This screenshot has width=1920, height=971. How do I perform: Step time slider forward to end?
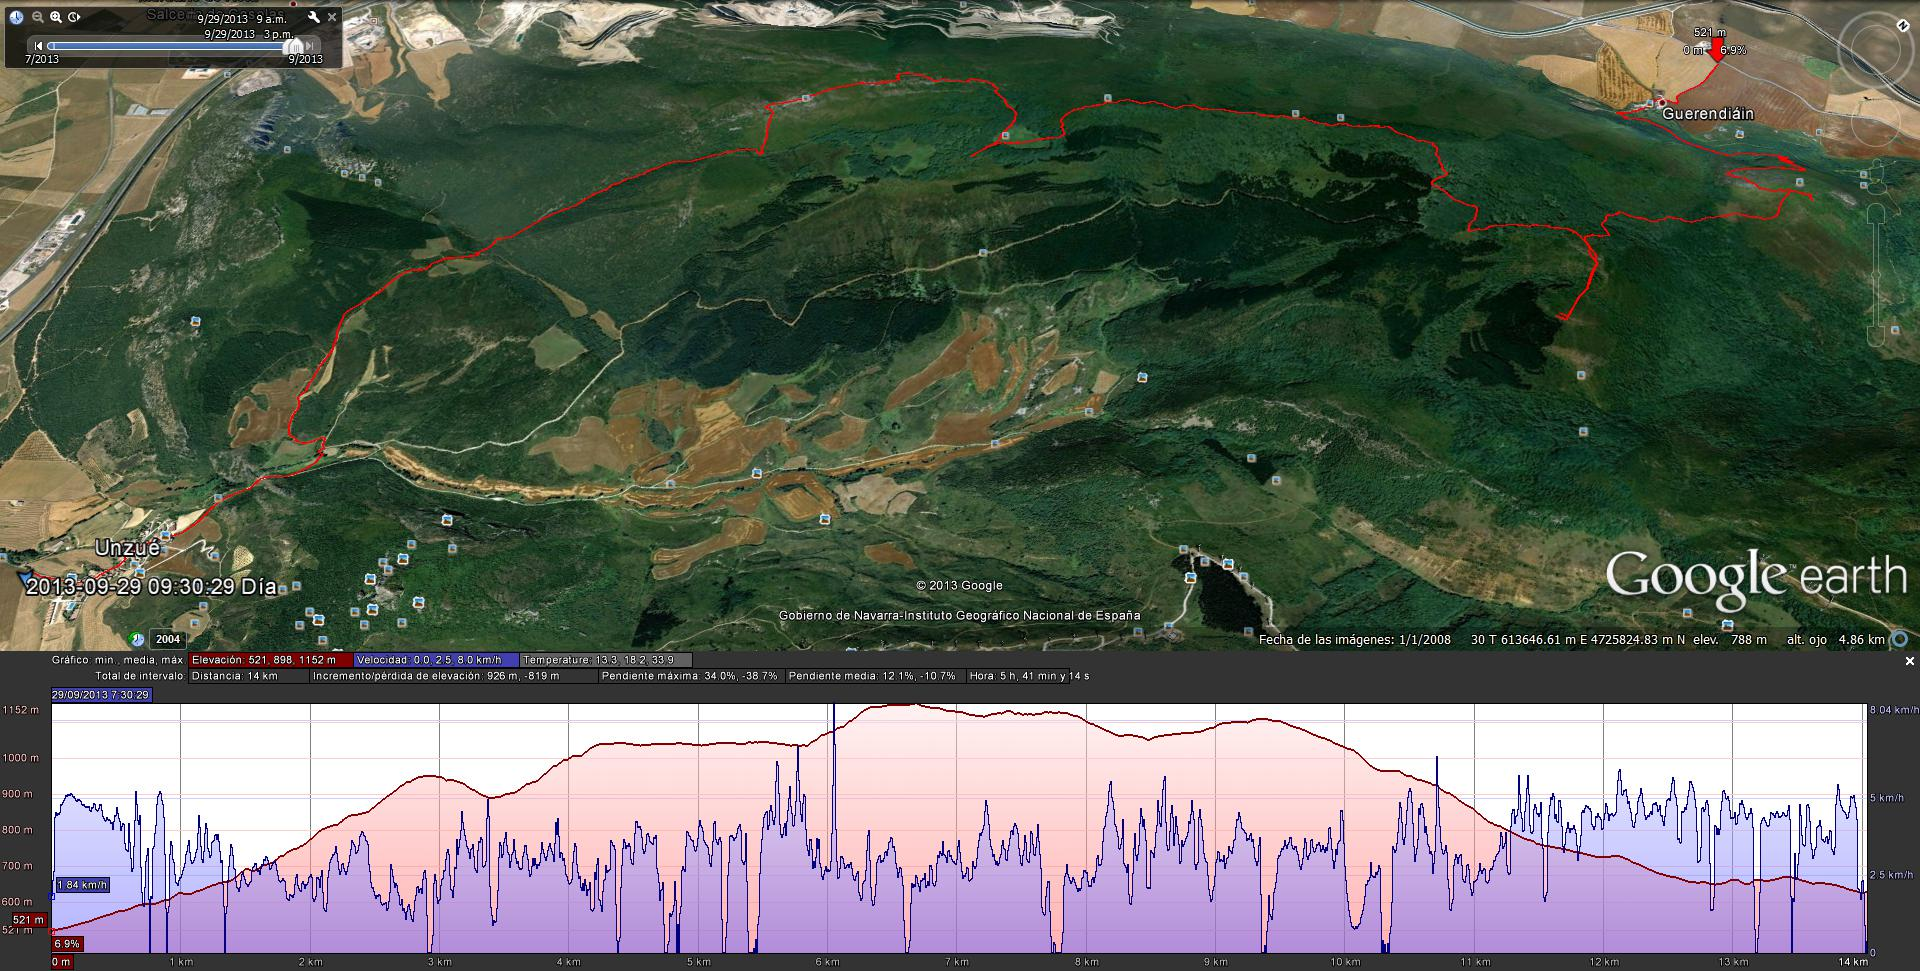[311, 45]
